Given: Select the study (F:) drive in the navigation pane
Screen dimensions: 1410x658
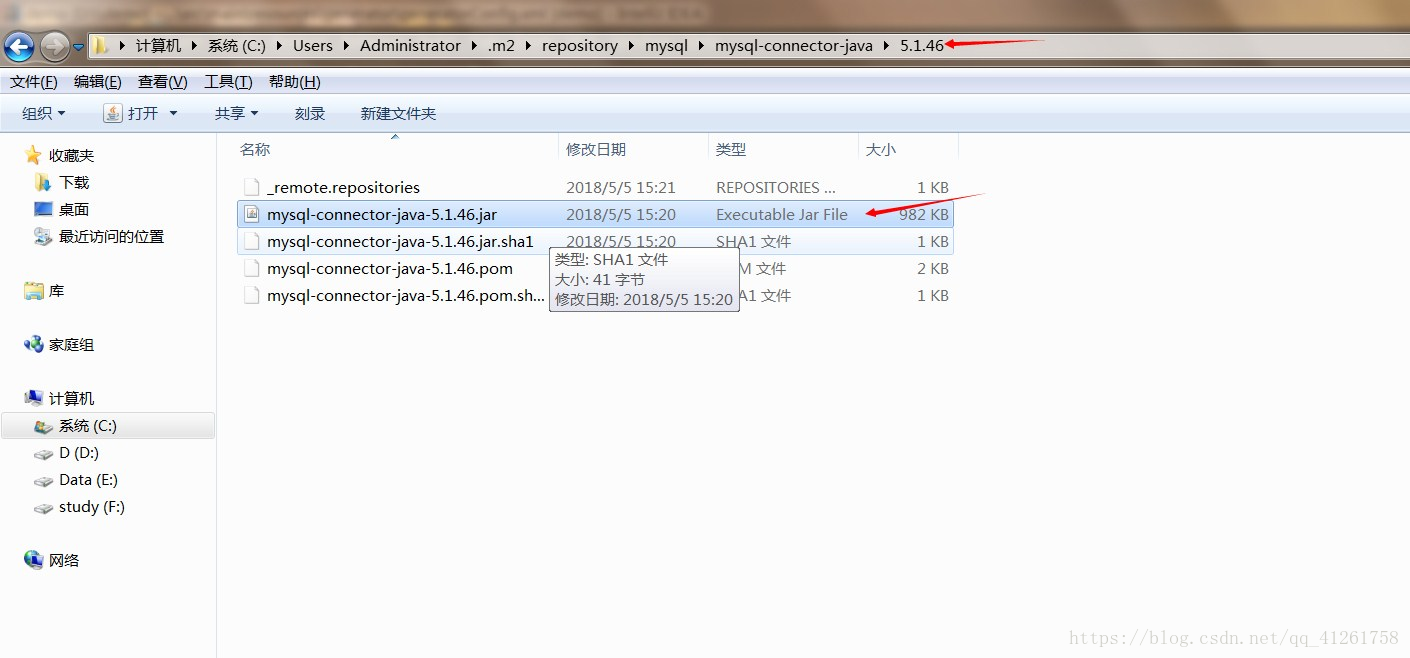Looking at the screenshot, I should click(x=92, y=506).
